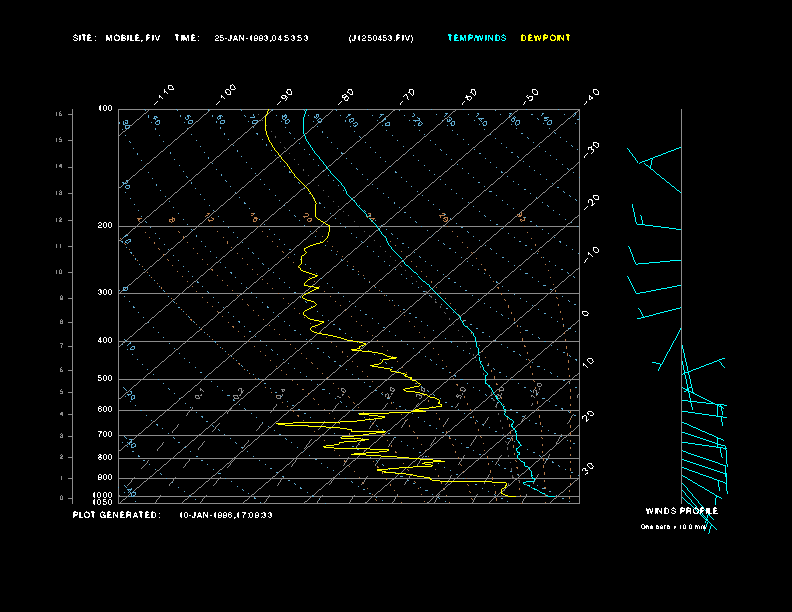Viewport: 792px width, 612px height.
Task: Select the MOBILE, FIV site name
Action: coord(133,38)
